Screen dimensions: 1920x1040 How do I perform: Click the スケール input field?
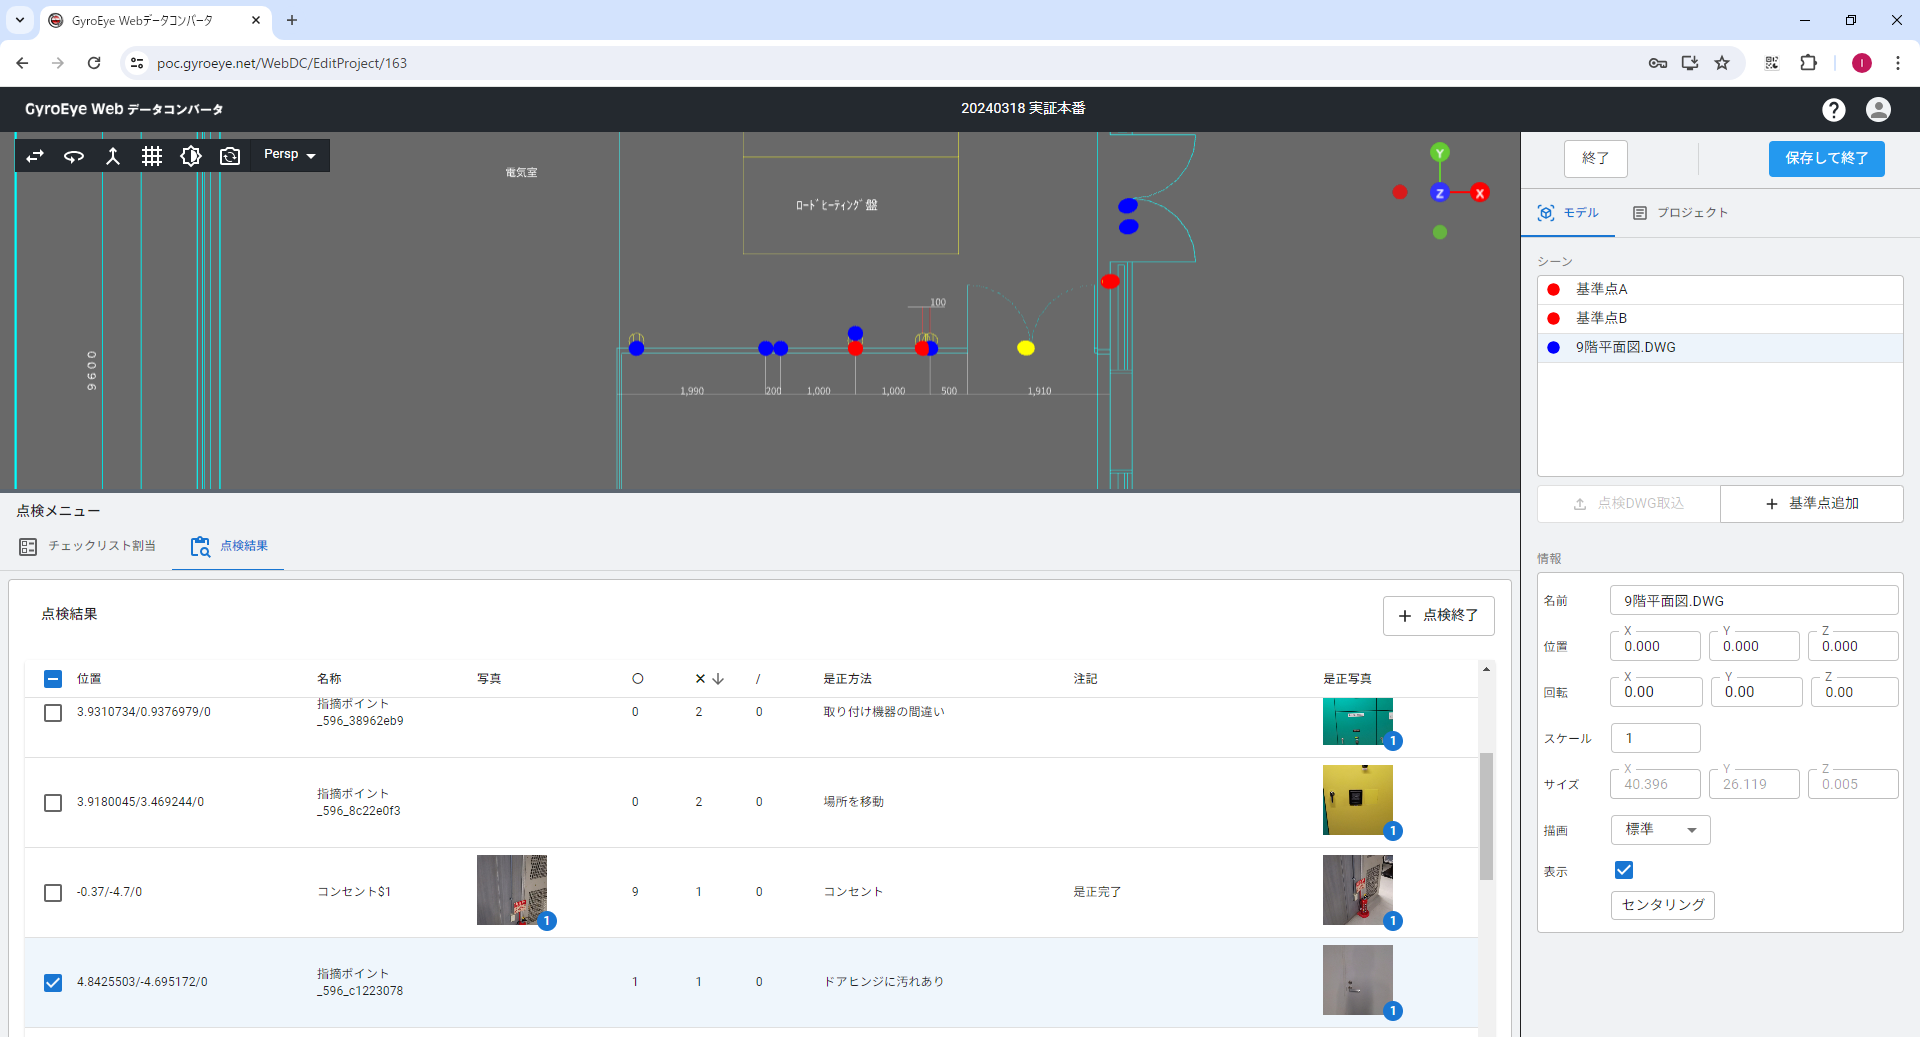(1655, 738)
